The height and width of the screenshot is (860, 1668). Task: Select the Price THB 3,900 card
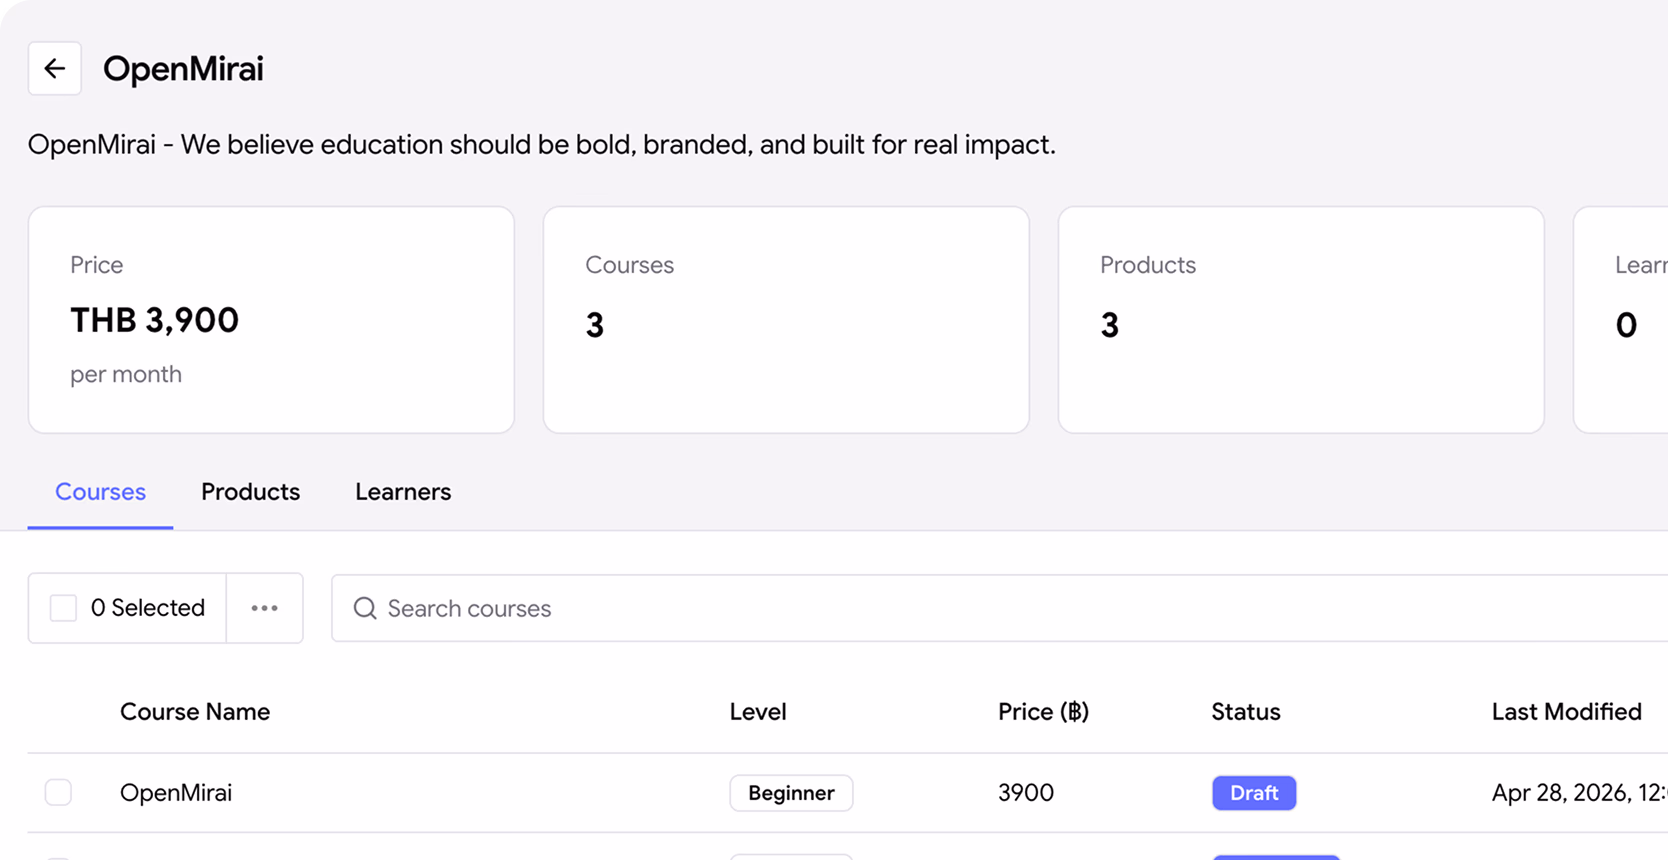pyautogui.click(x=271, y=320)
